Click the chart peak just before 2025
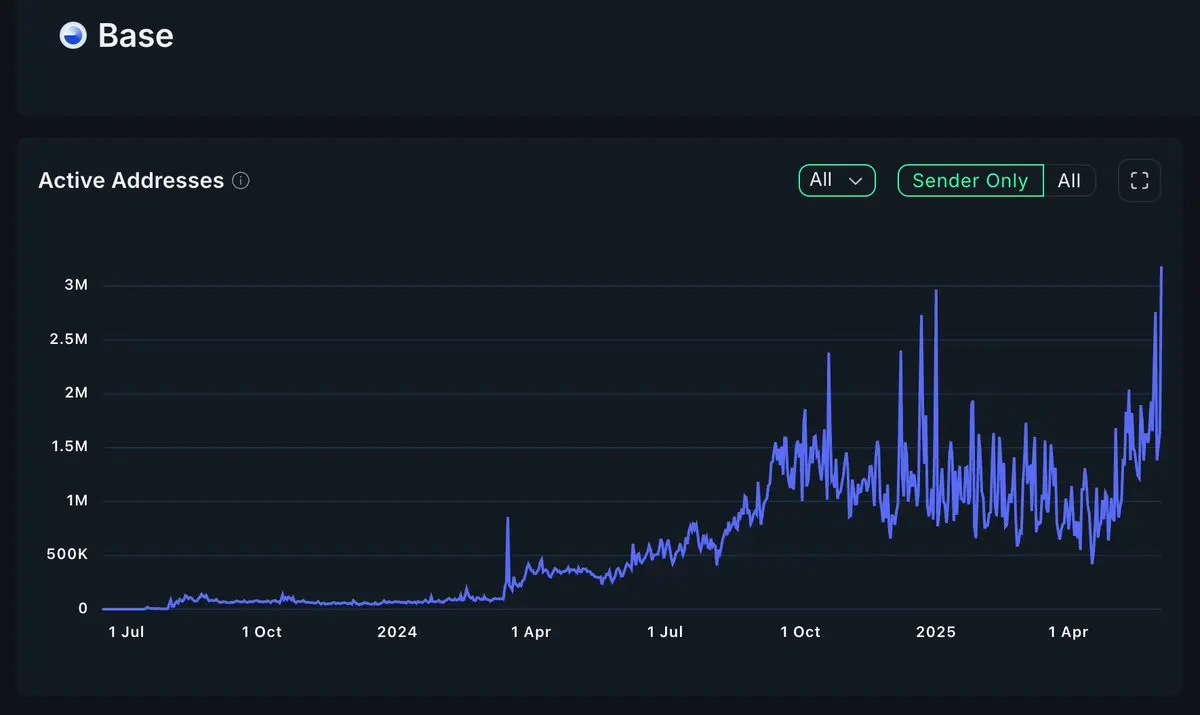This screenshot has width=1200, height=715. [935, 293]
